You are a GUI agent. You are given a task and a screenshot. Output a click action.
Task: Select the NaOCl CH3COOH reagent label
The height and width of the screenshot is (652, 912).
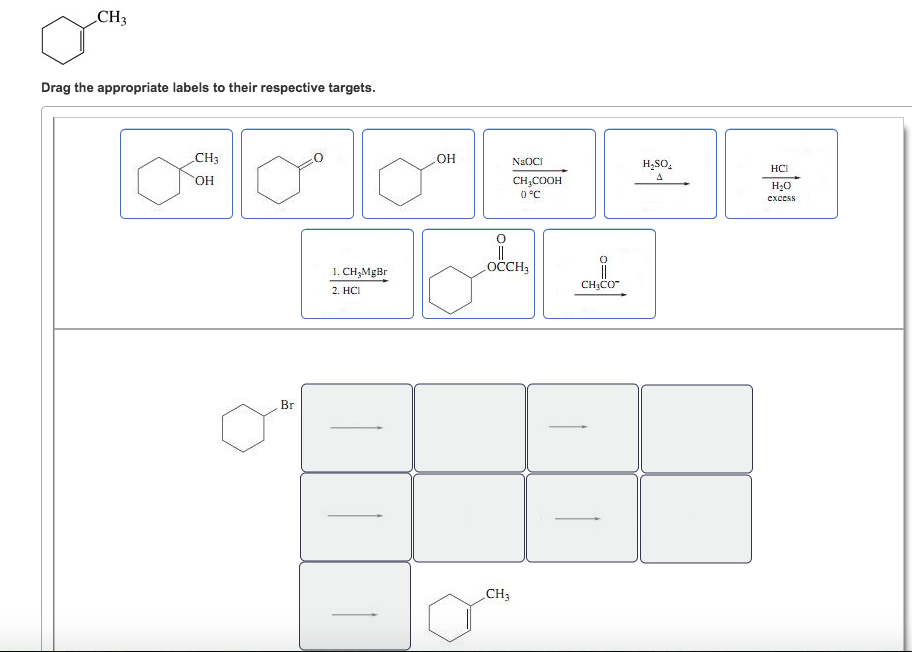pos(539,174)
